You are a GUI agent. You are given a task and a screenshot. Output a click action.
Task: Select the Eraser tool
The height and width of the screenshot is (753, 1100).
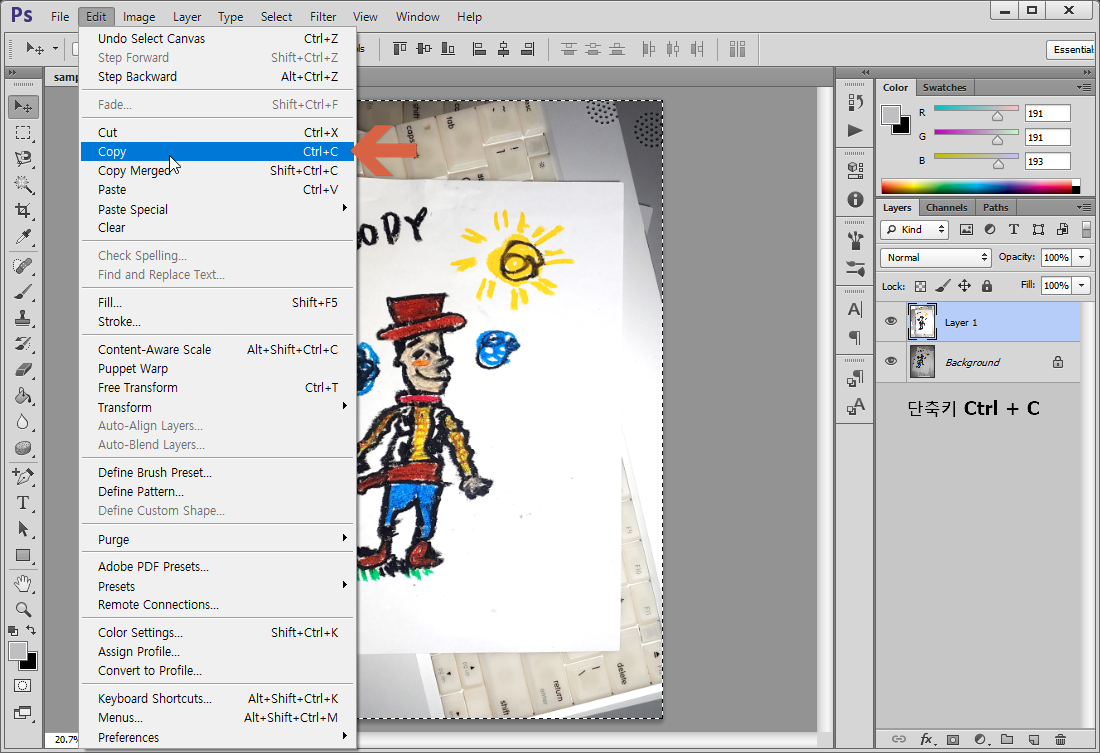pos(23,370)
